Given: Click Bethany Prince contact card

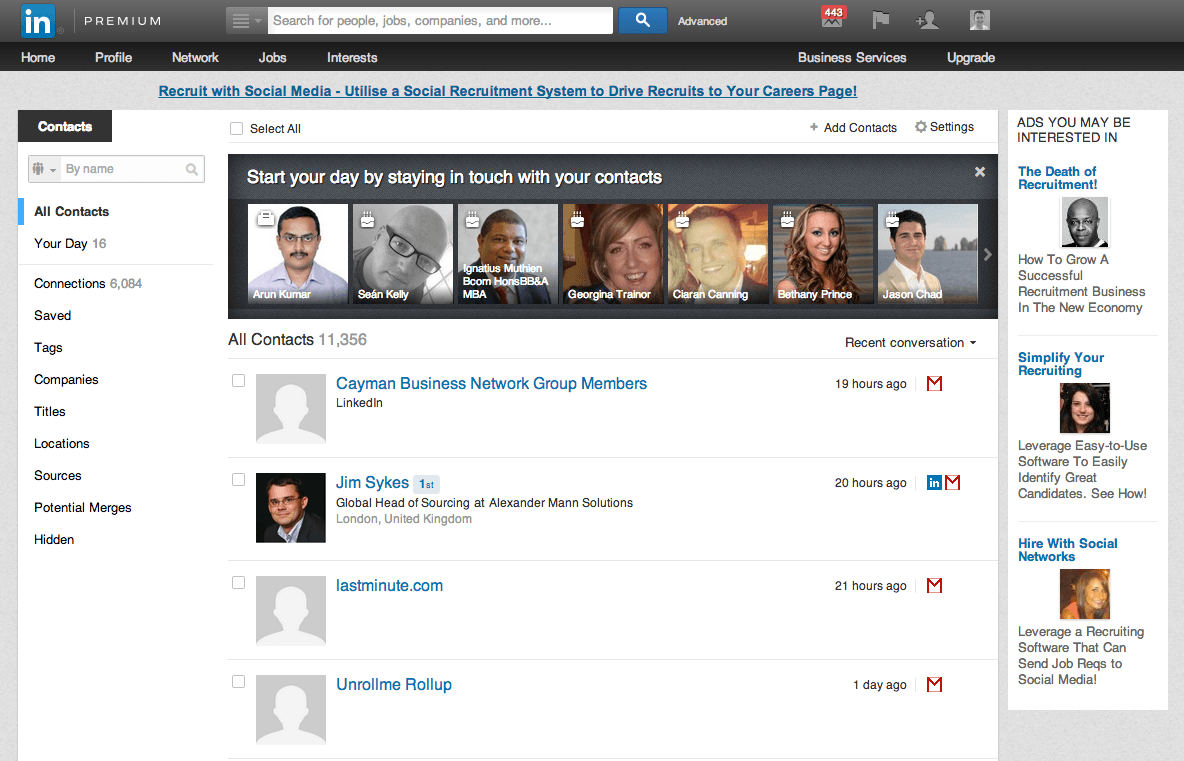Looking at the screenshot, I should click(x=822, y=254).
